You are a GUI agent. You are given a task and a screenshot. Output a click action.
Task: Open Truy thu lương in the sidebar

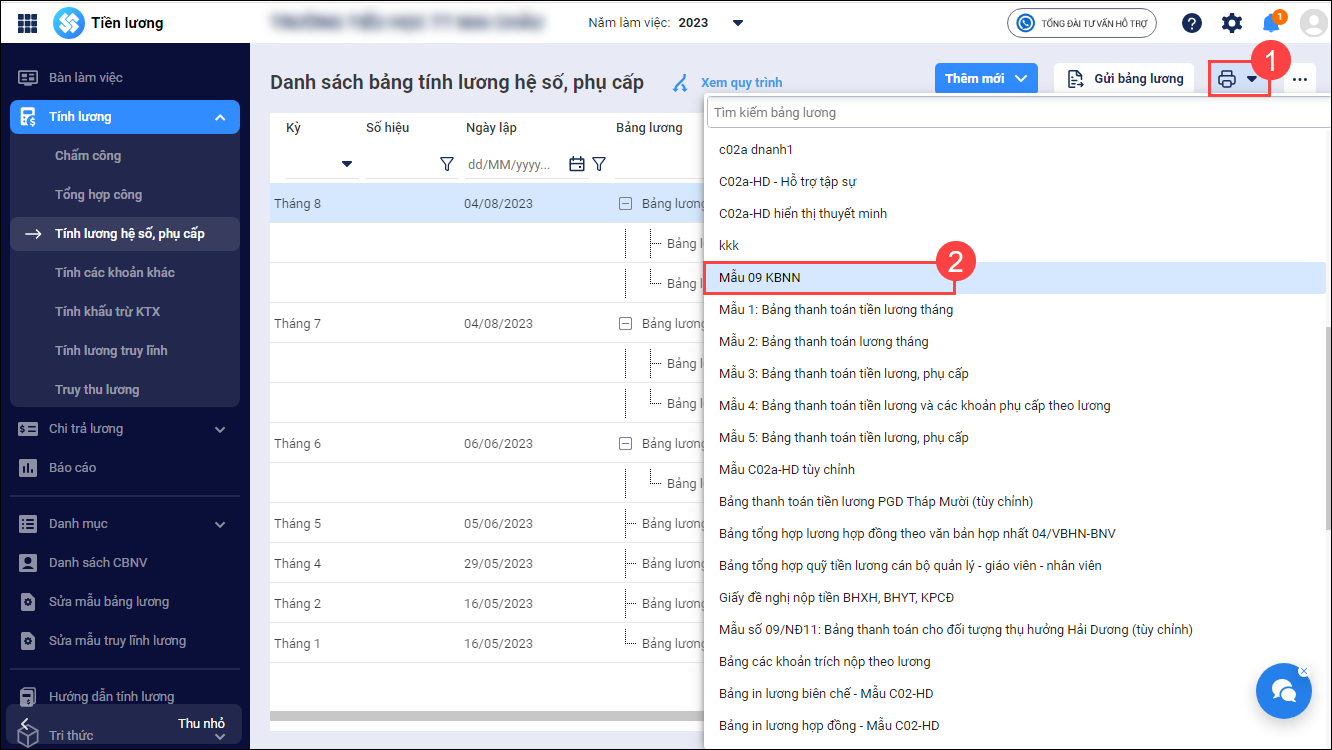(x=97, y=389)
